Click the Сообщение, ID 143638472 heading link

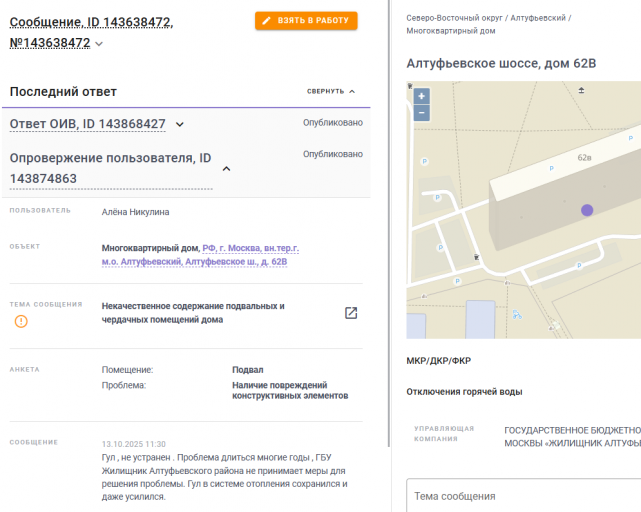click(91, 21)
